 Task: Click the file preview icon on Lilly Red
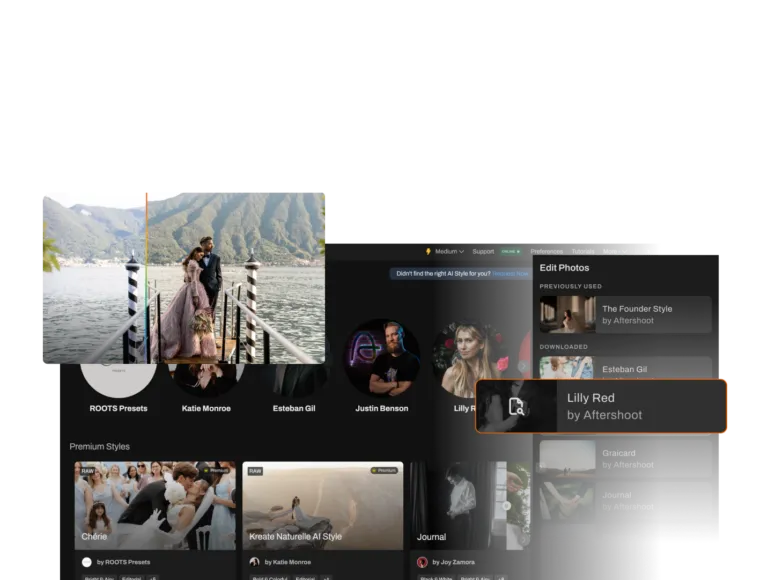tap(516, 406)
